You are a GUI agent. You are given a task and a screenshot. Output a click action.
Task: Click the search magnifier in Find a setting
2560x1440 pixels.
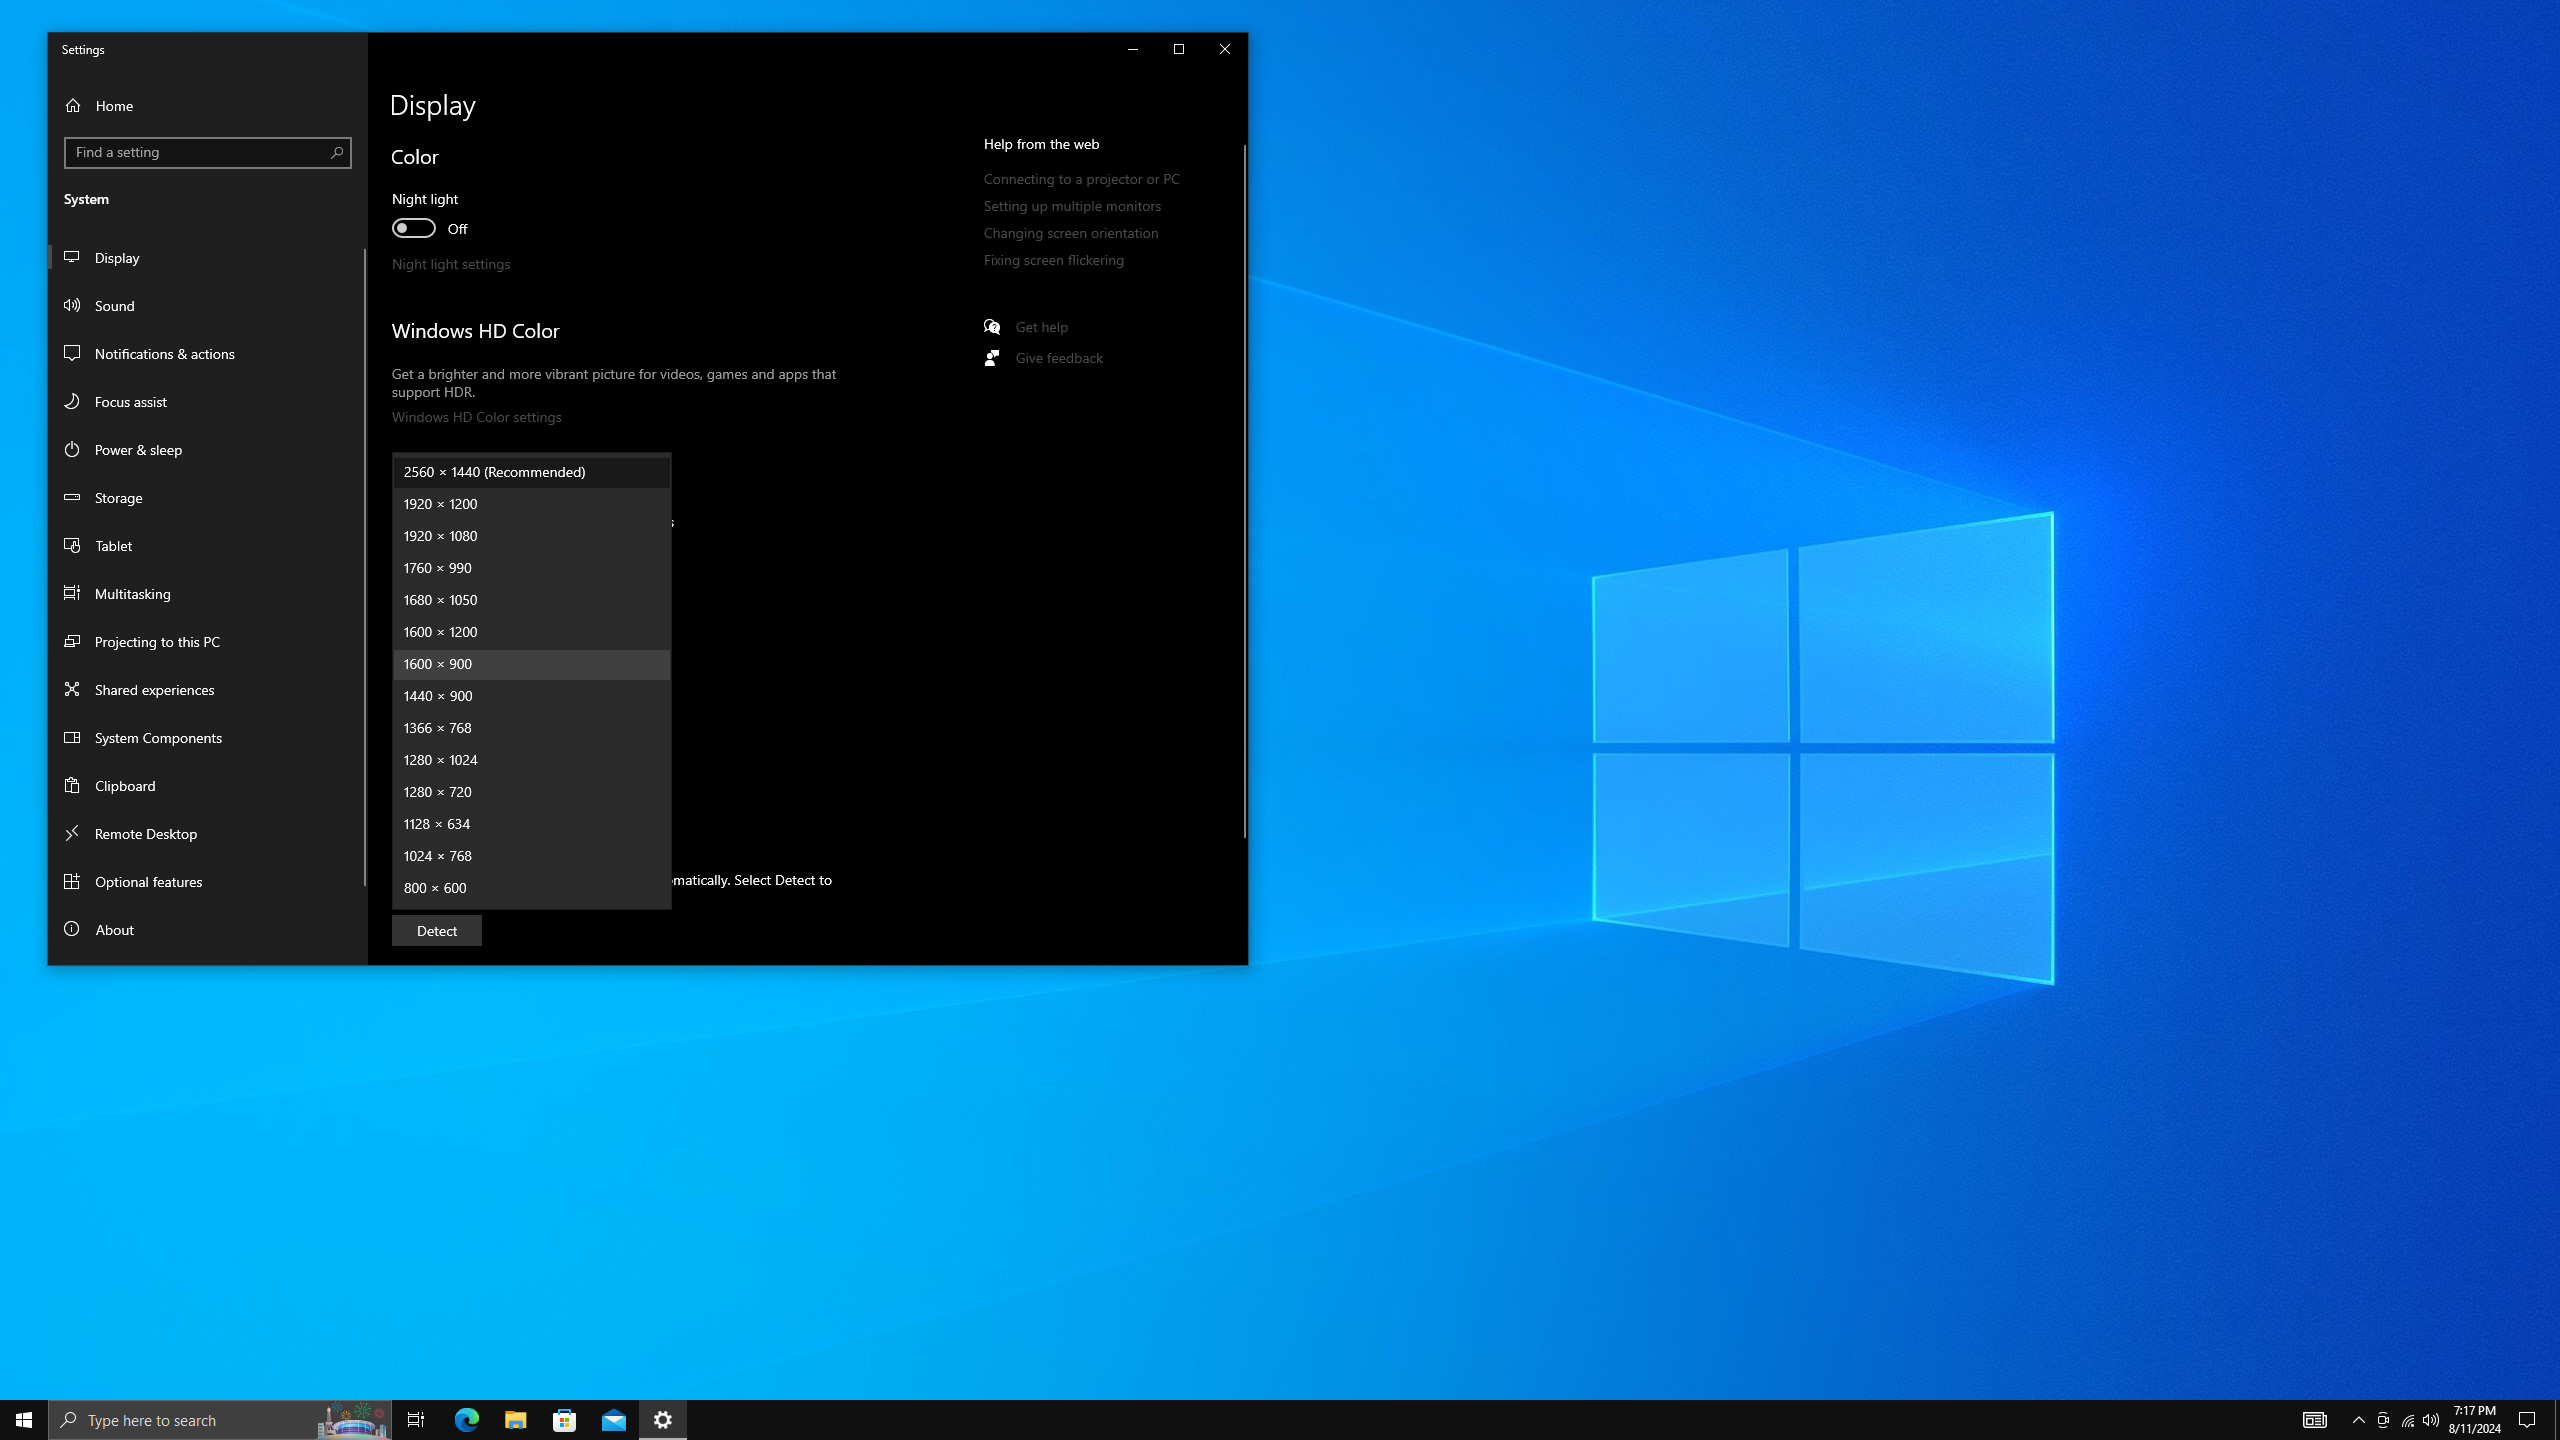click(x=336, y=153)
